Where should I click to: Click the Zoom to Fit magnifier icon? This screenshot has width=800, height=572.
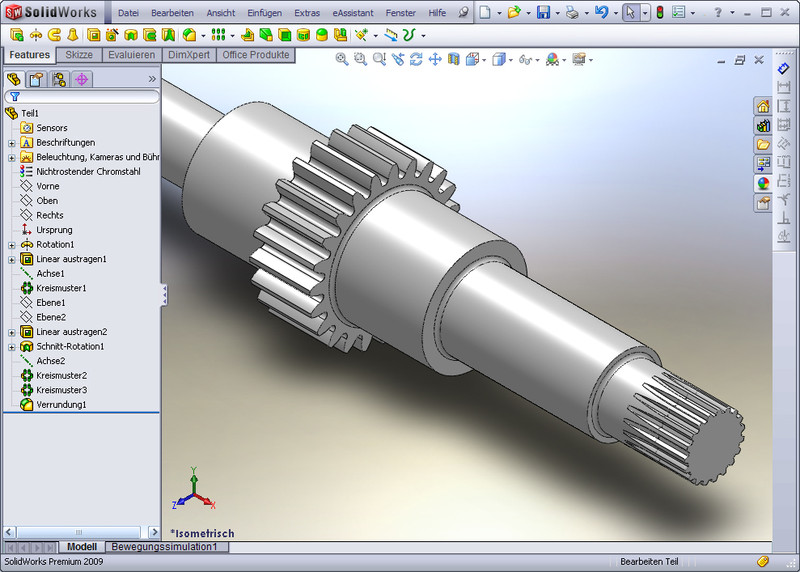point(342,60)
